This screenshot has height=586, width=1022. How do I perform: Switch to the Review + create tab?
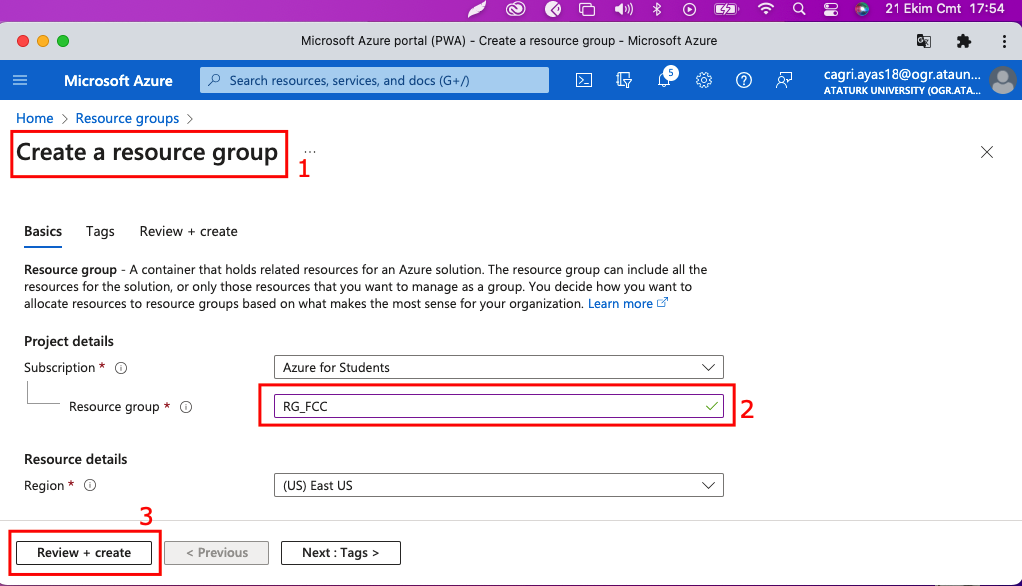point(188,231)
